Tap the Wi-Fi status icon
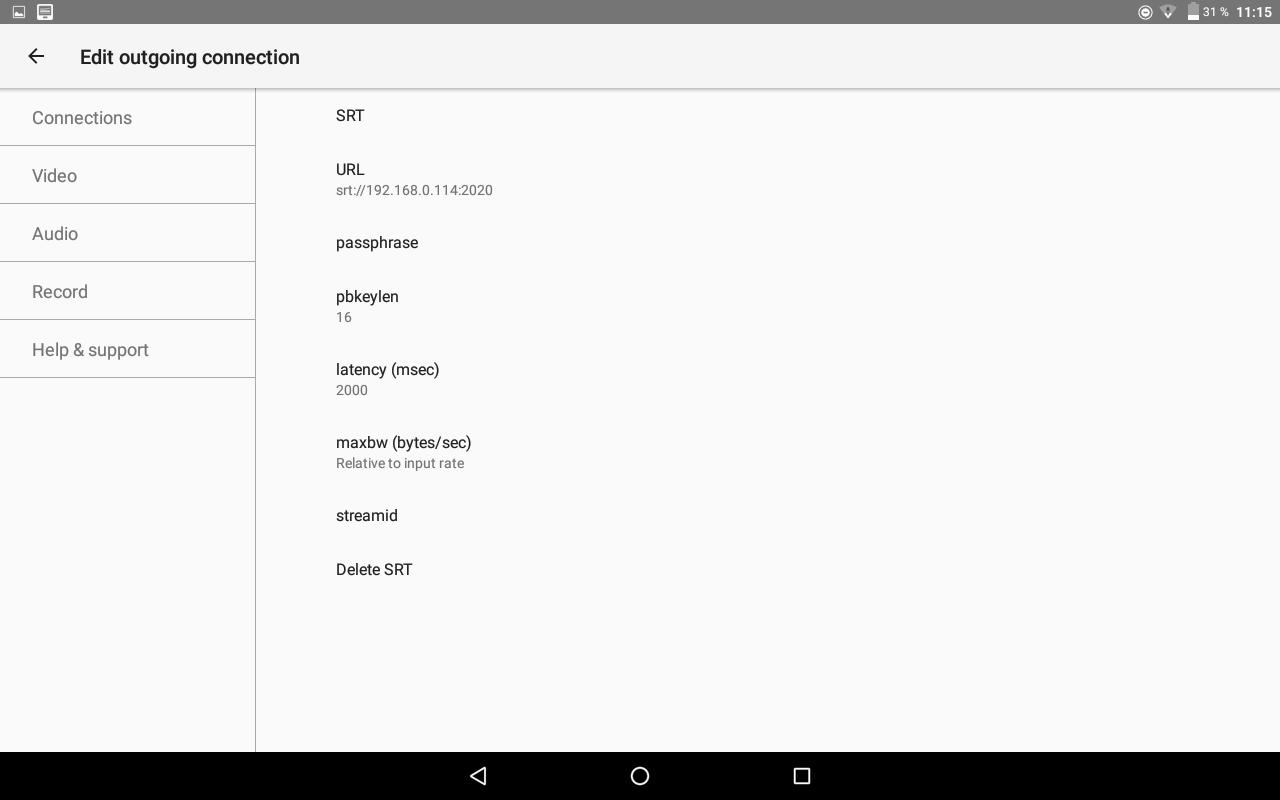1280x800 pixels. [x=1168, y=12]
